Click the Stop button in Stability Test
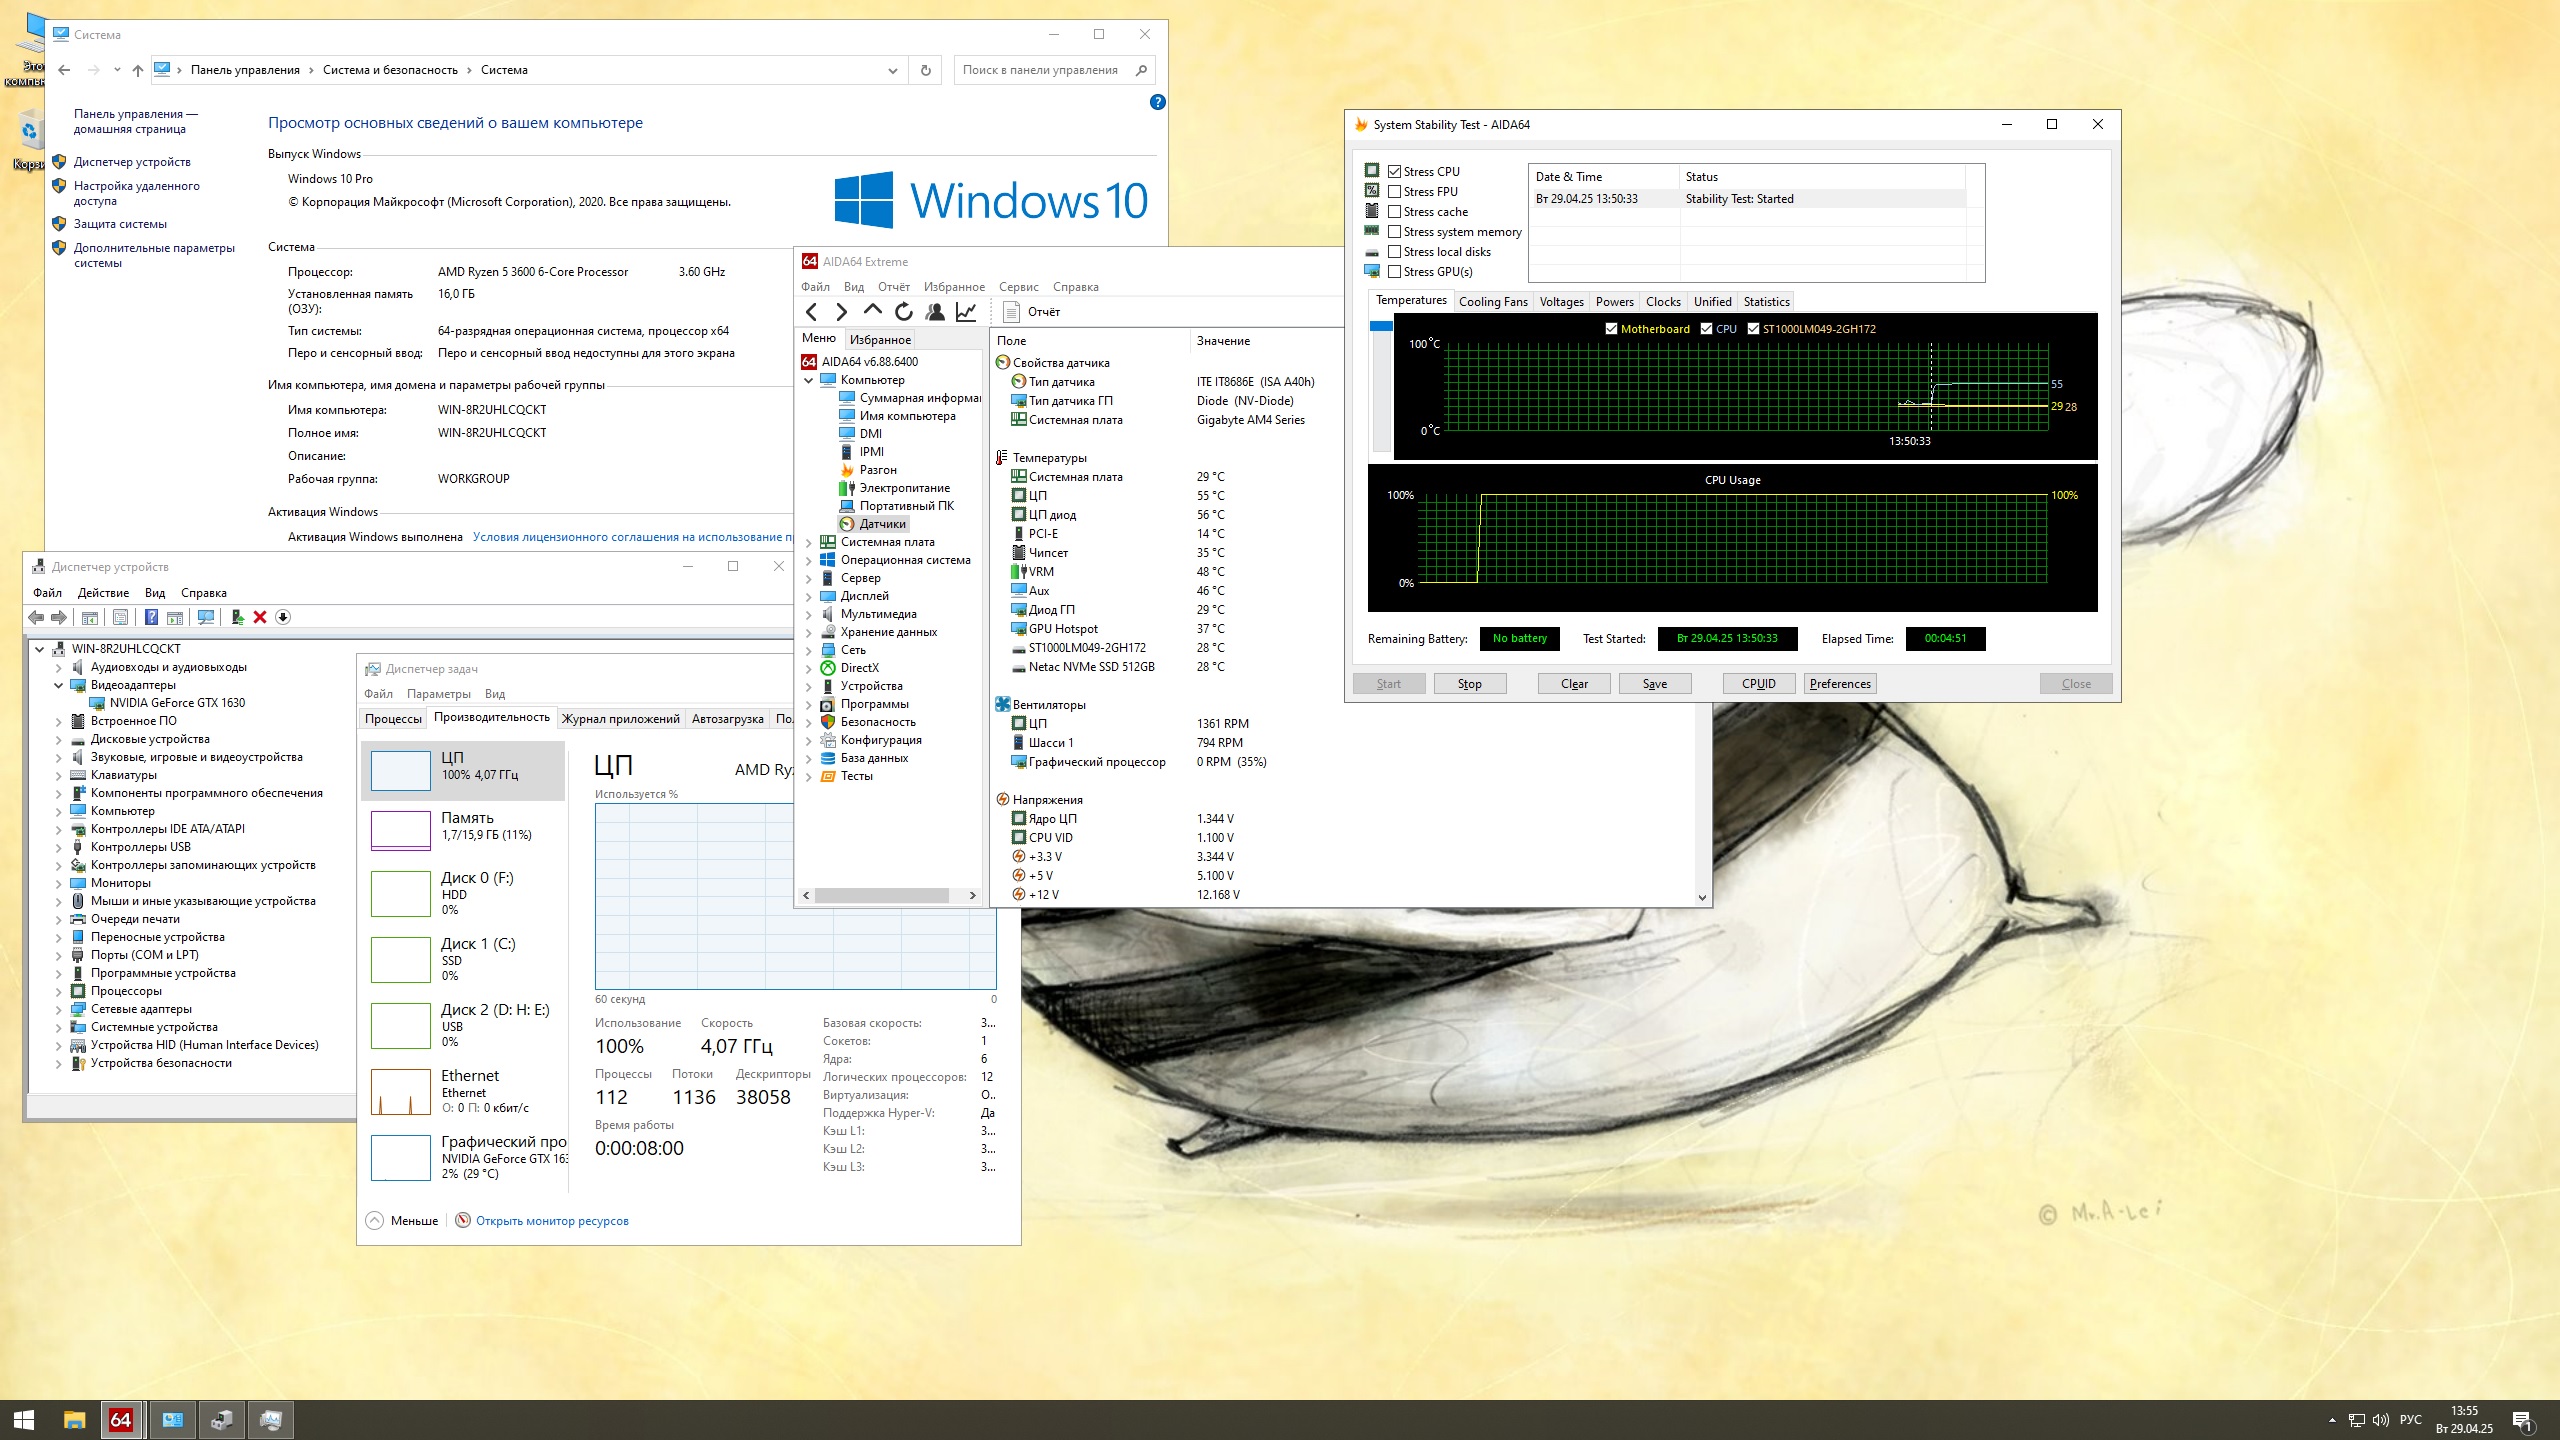Screen dimensions: 2560x1440 click(1469, 684)
